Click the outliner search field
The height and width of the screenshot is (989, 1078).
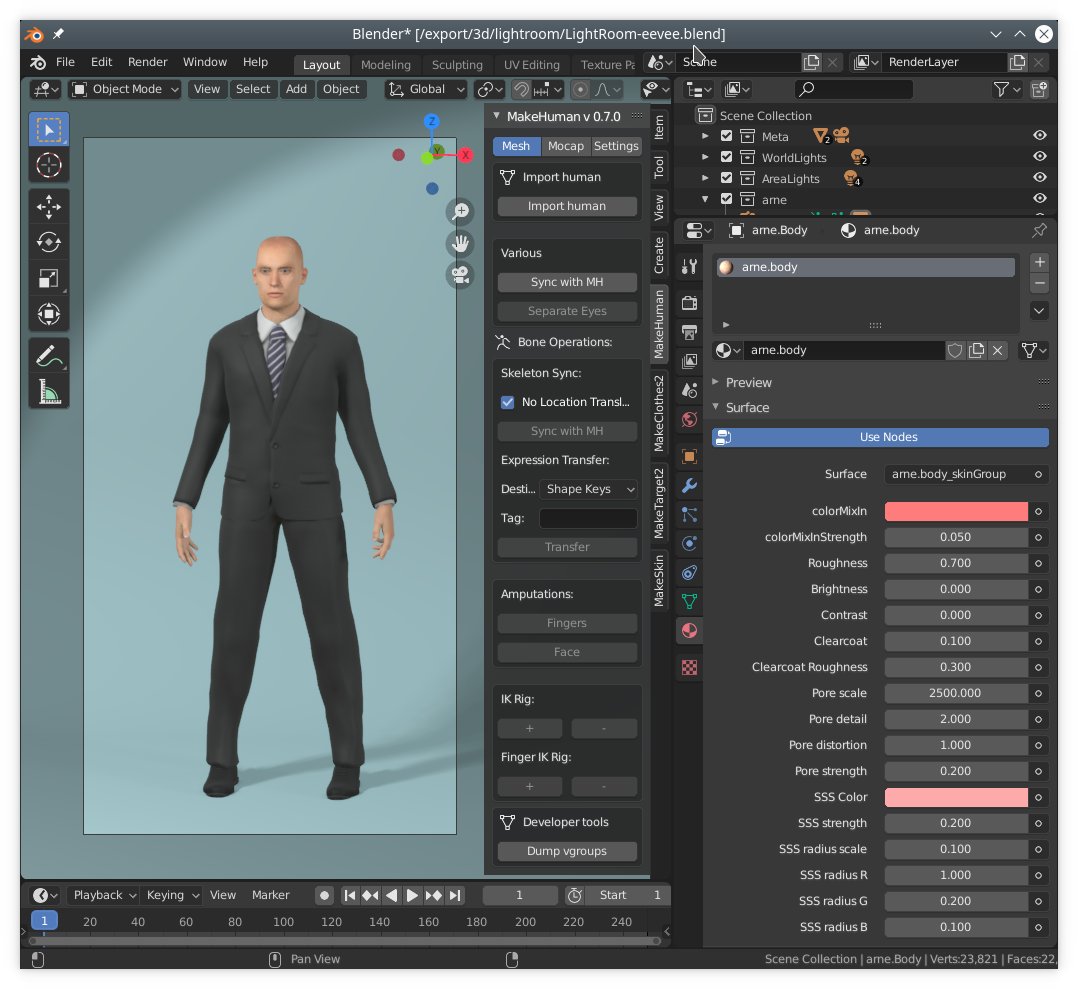[853, 89]
